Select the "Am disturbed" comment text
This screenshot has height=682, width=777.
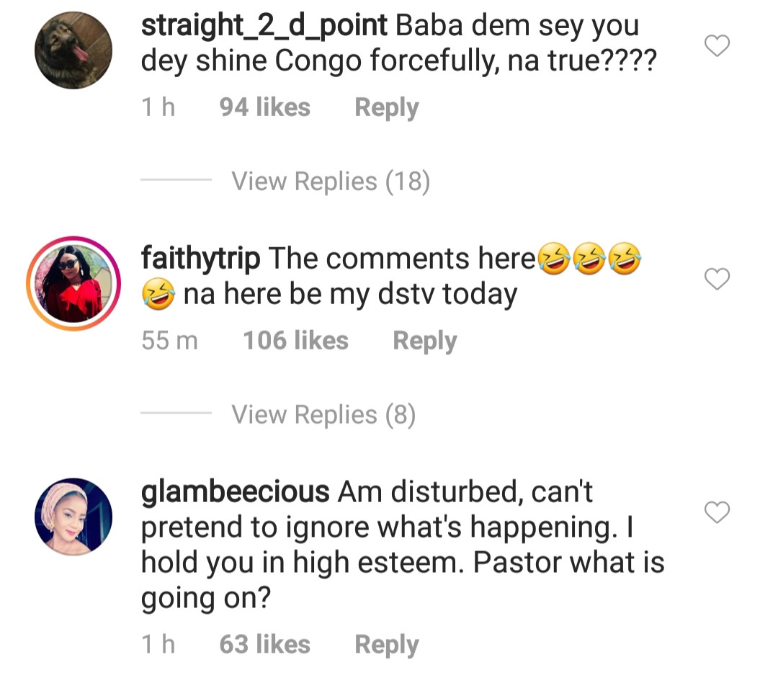(400, 545)
